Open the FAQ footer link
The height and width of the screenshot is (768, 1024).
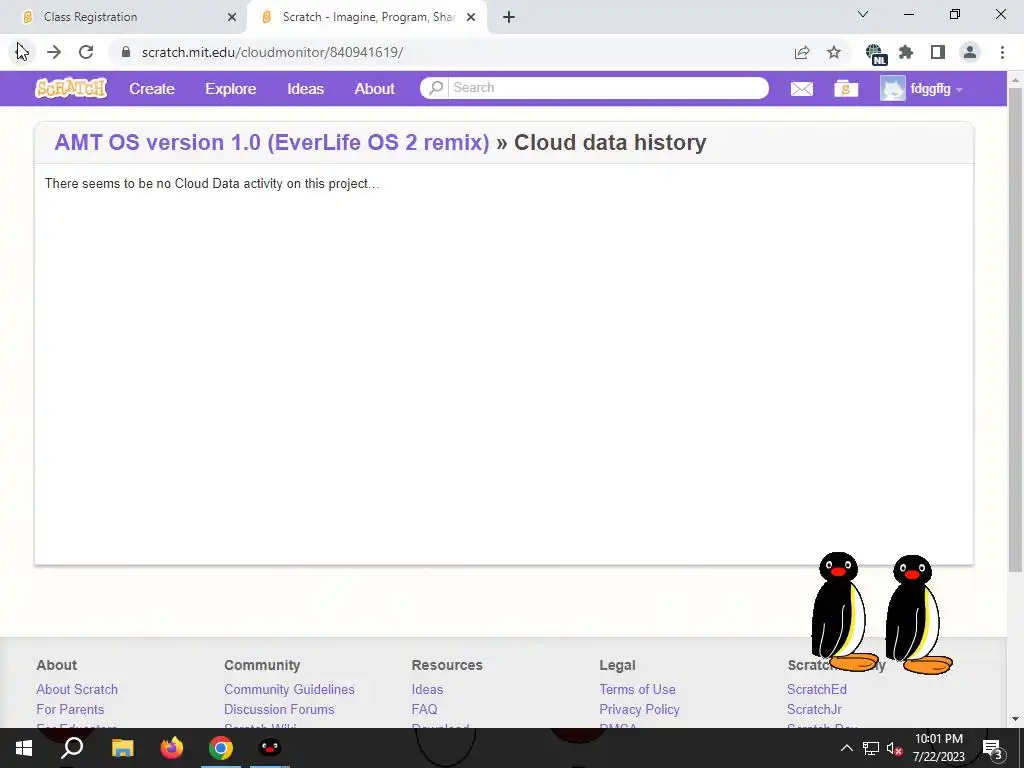[x=424, y=709]
